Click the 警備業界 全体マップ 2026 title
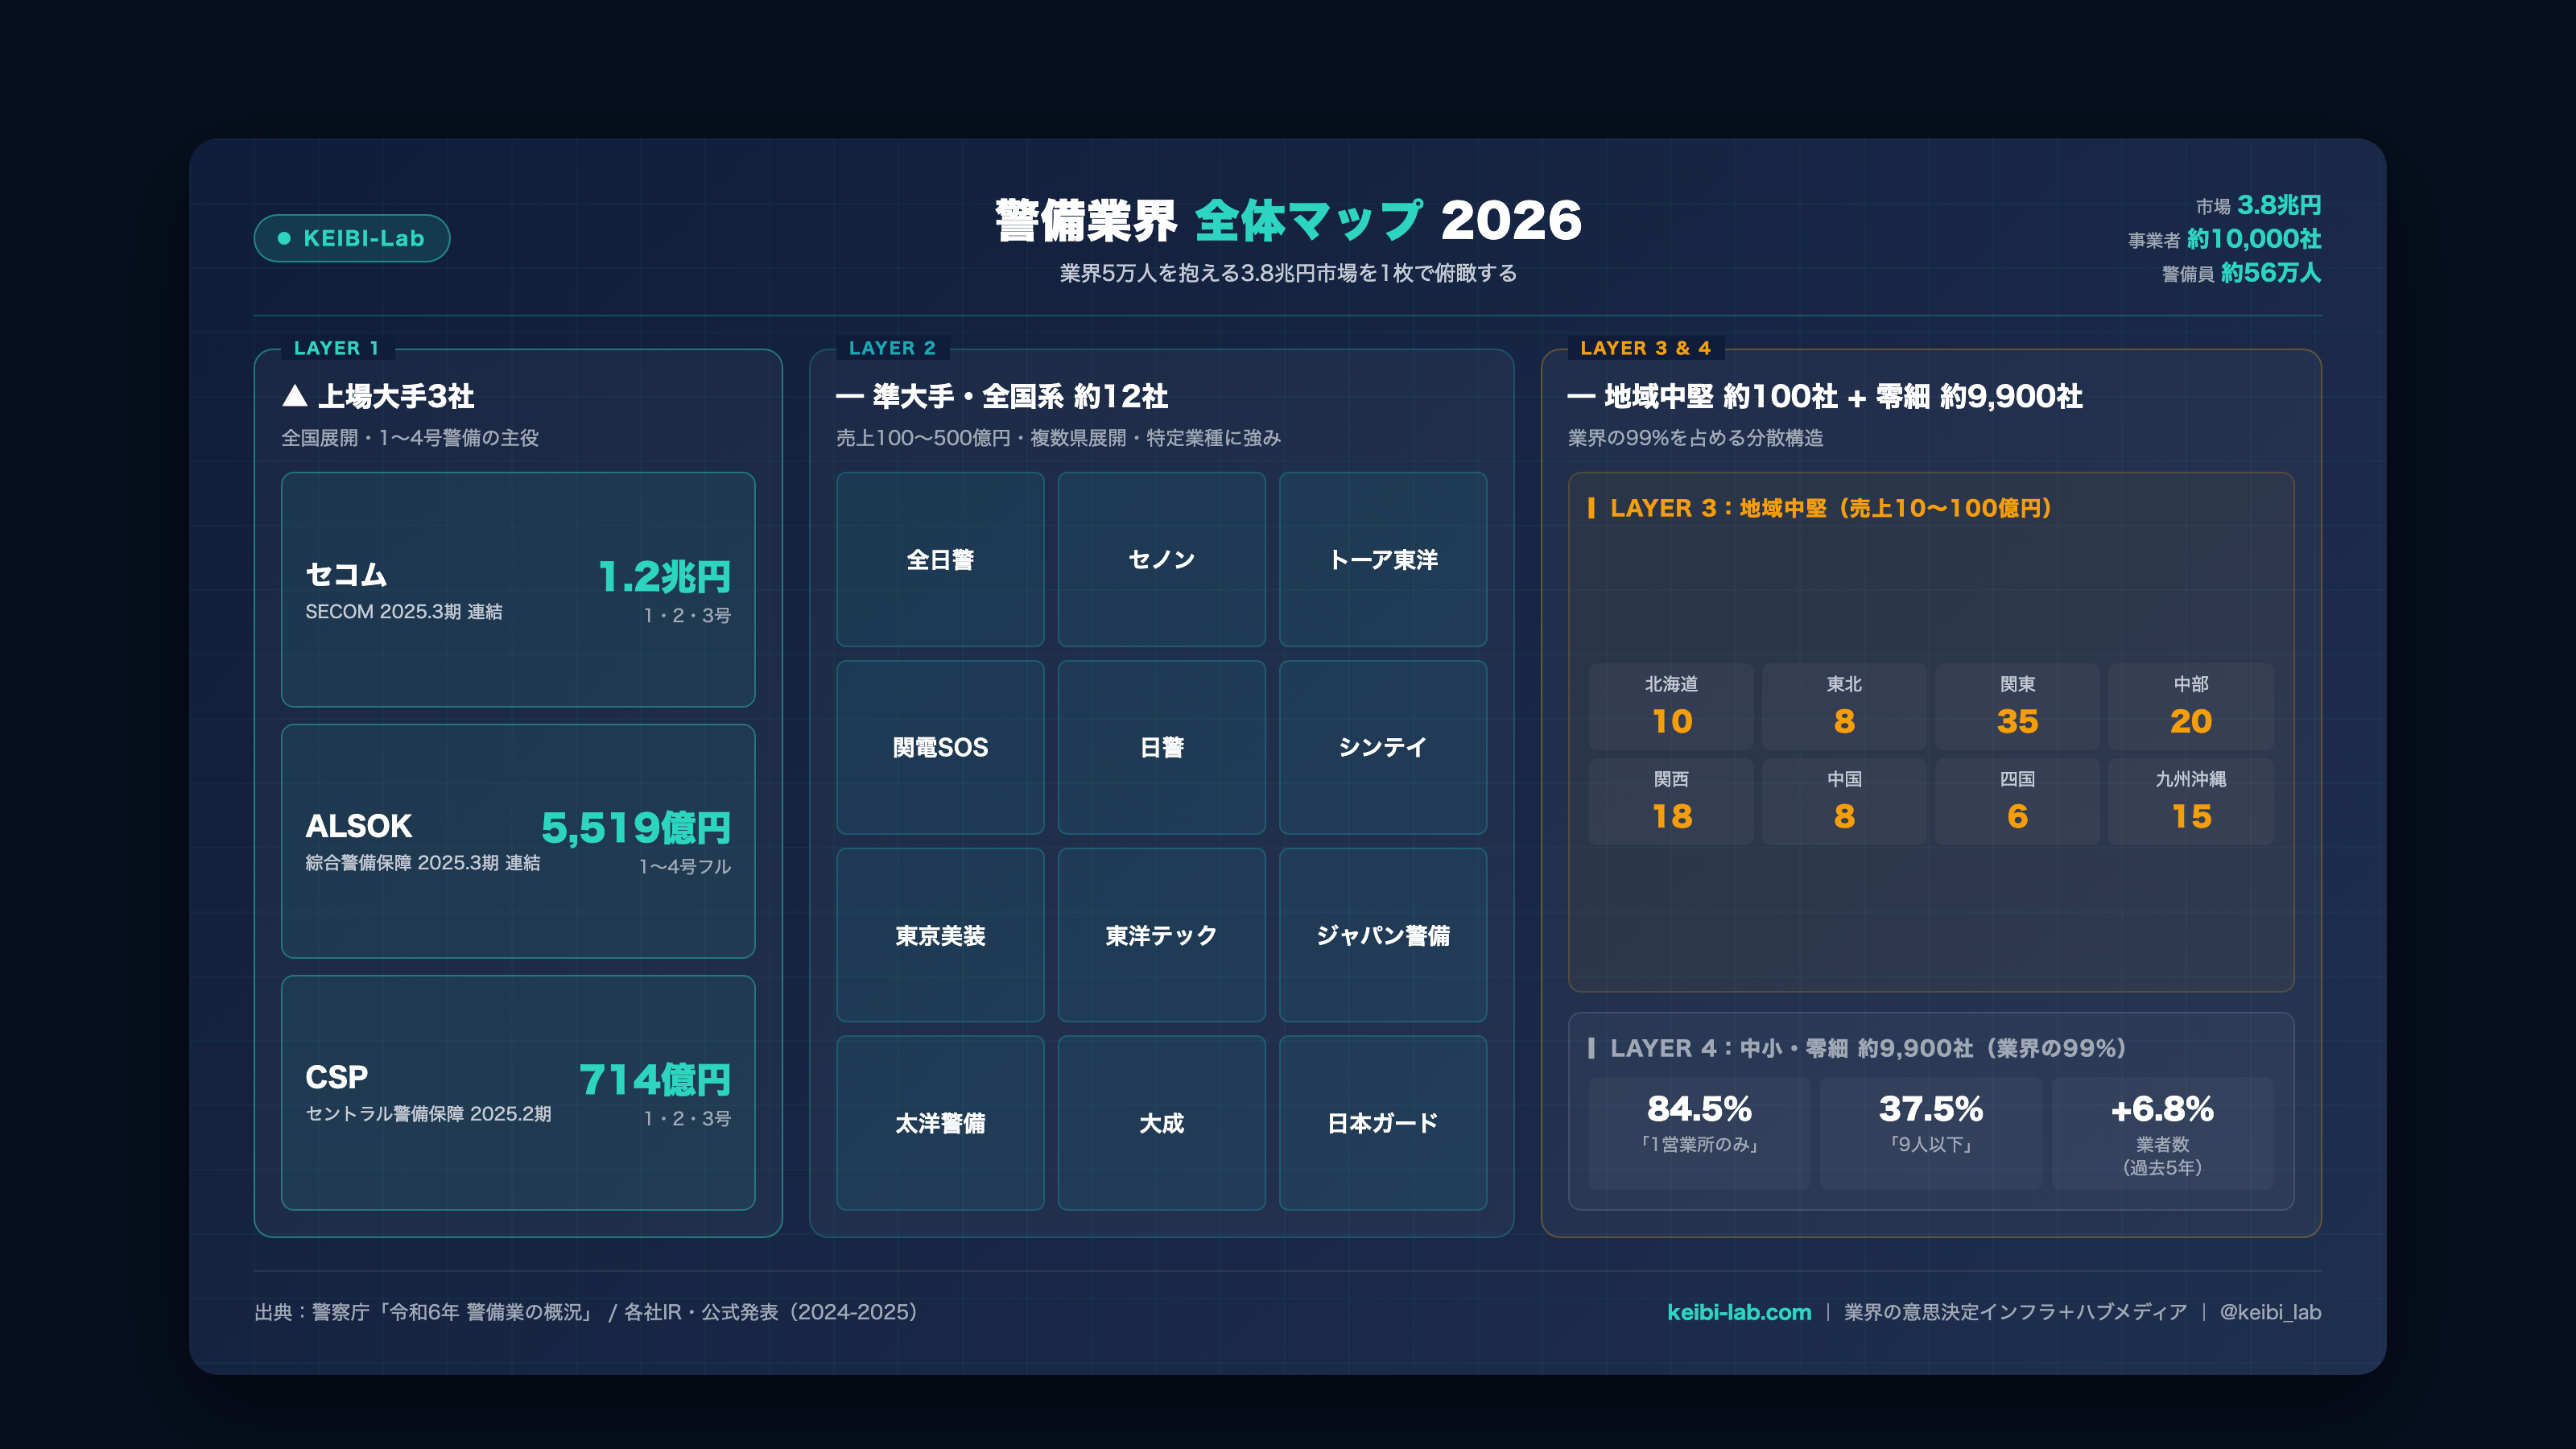Viewport: 2576px width, 1449px height. pos(1288,220)
